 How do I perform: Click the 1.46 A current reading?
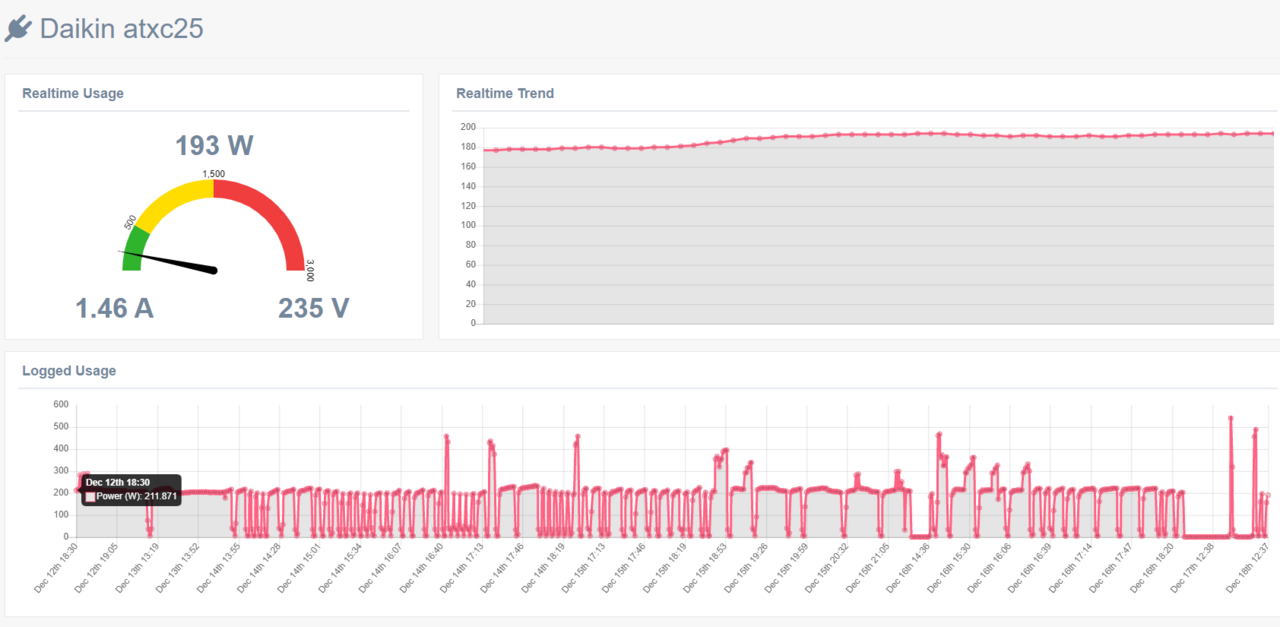pos(115,308)
